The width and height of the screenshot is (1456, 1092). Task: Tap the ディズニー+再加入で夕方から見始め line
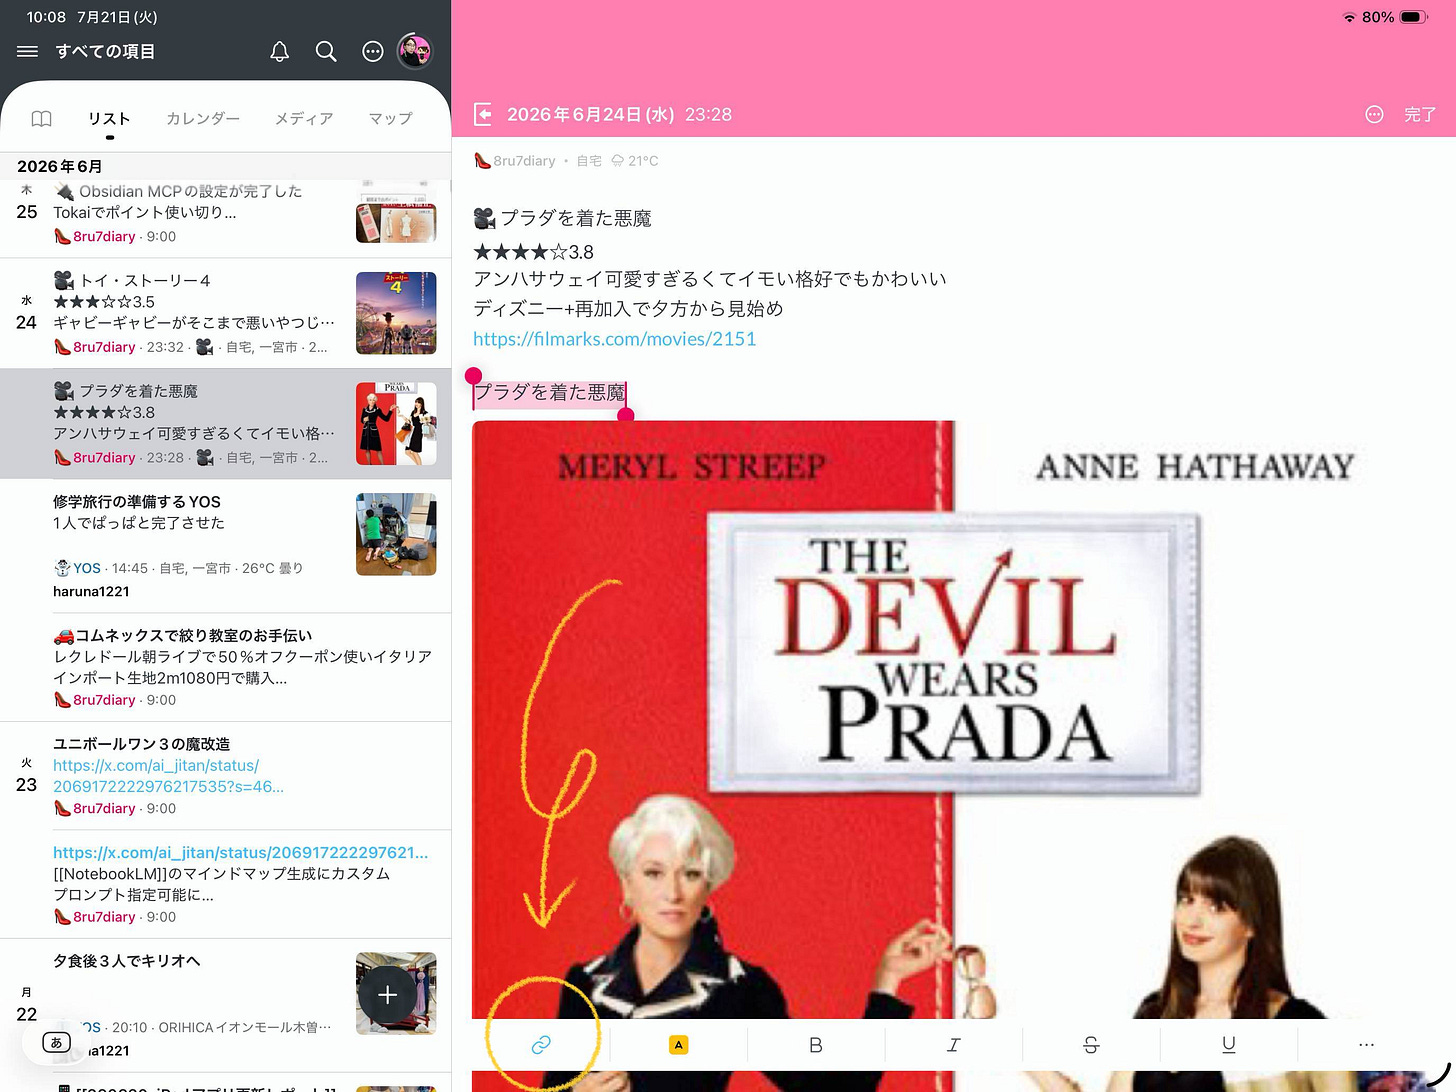point(628,309)
